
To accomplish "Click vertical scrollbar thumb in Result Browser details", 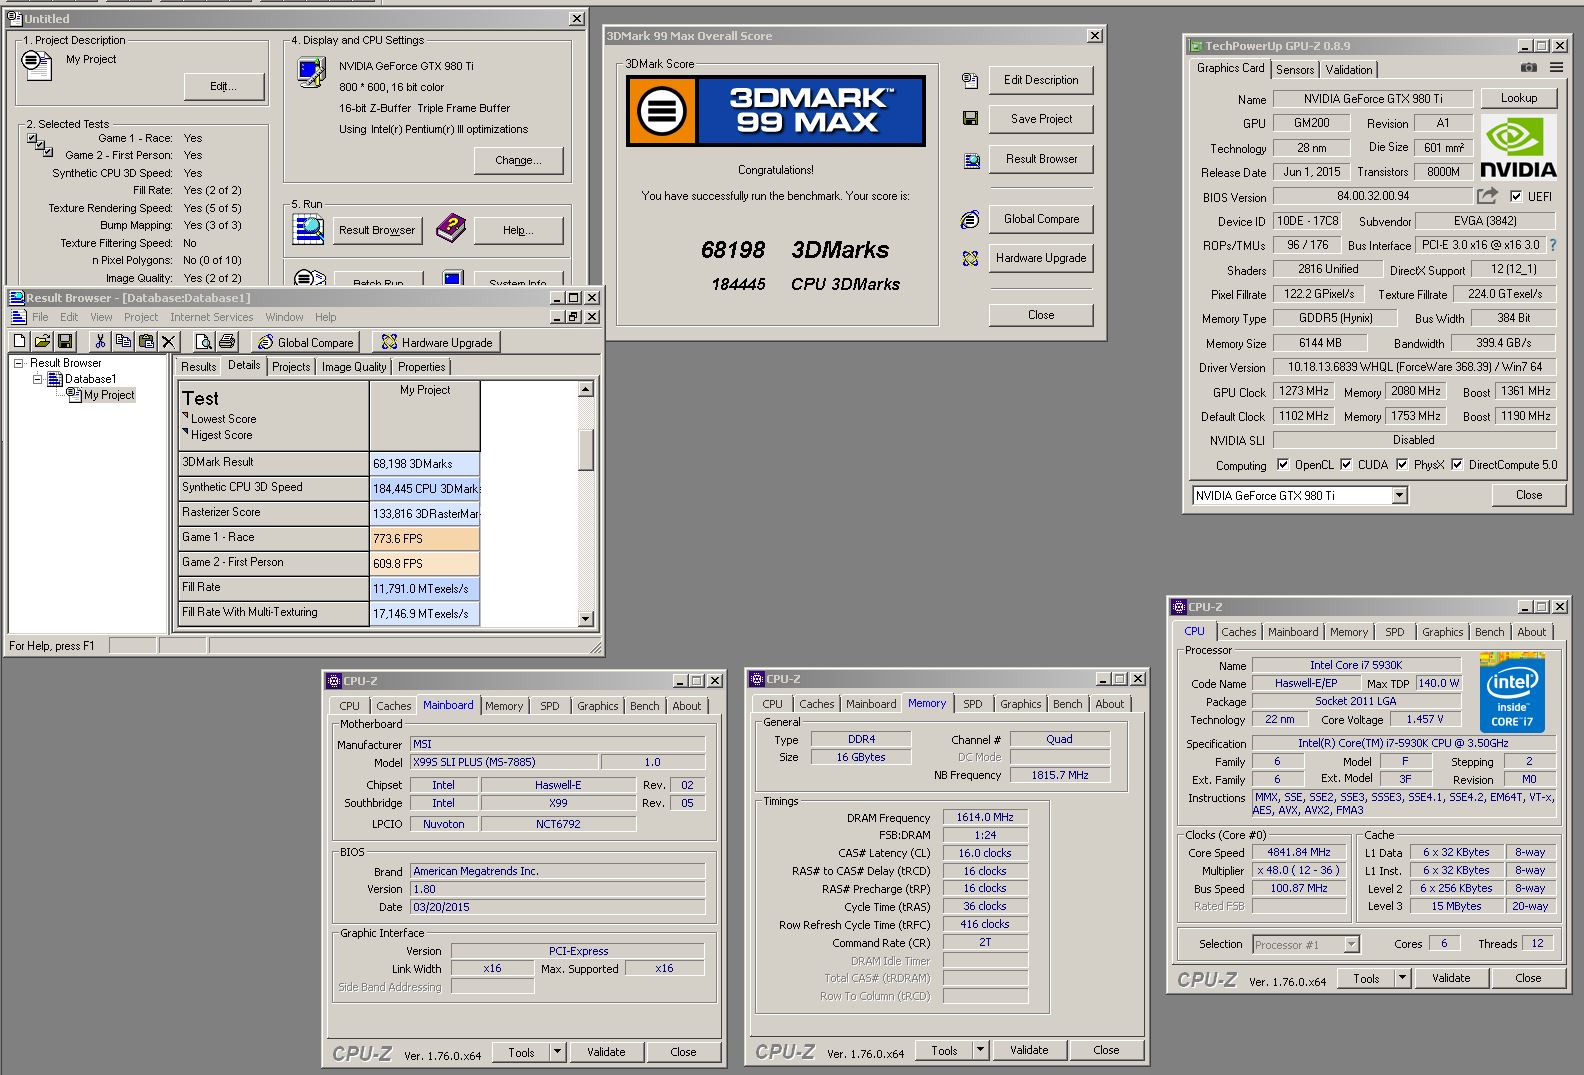I will click(586, 449).
